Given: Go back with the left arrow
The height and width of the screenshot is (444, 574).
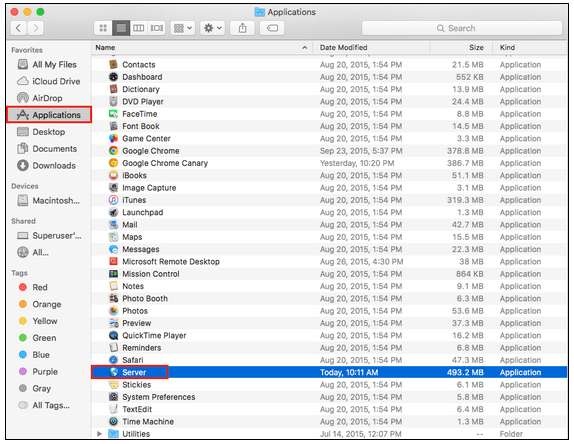Looking at the screenshot, I should [19, 28].
